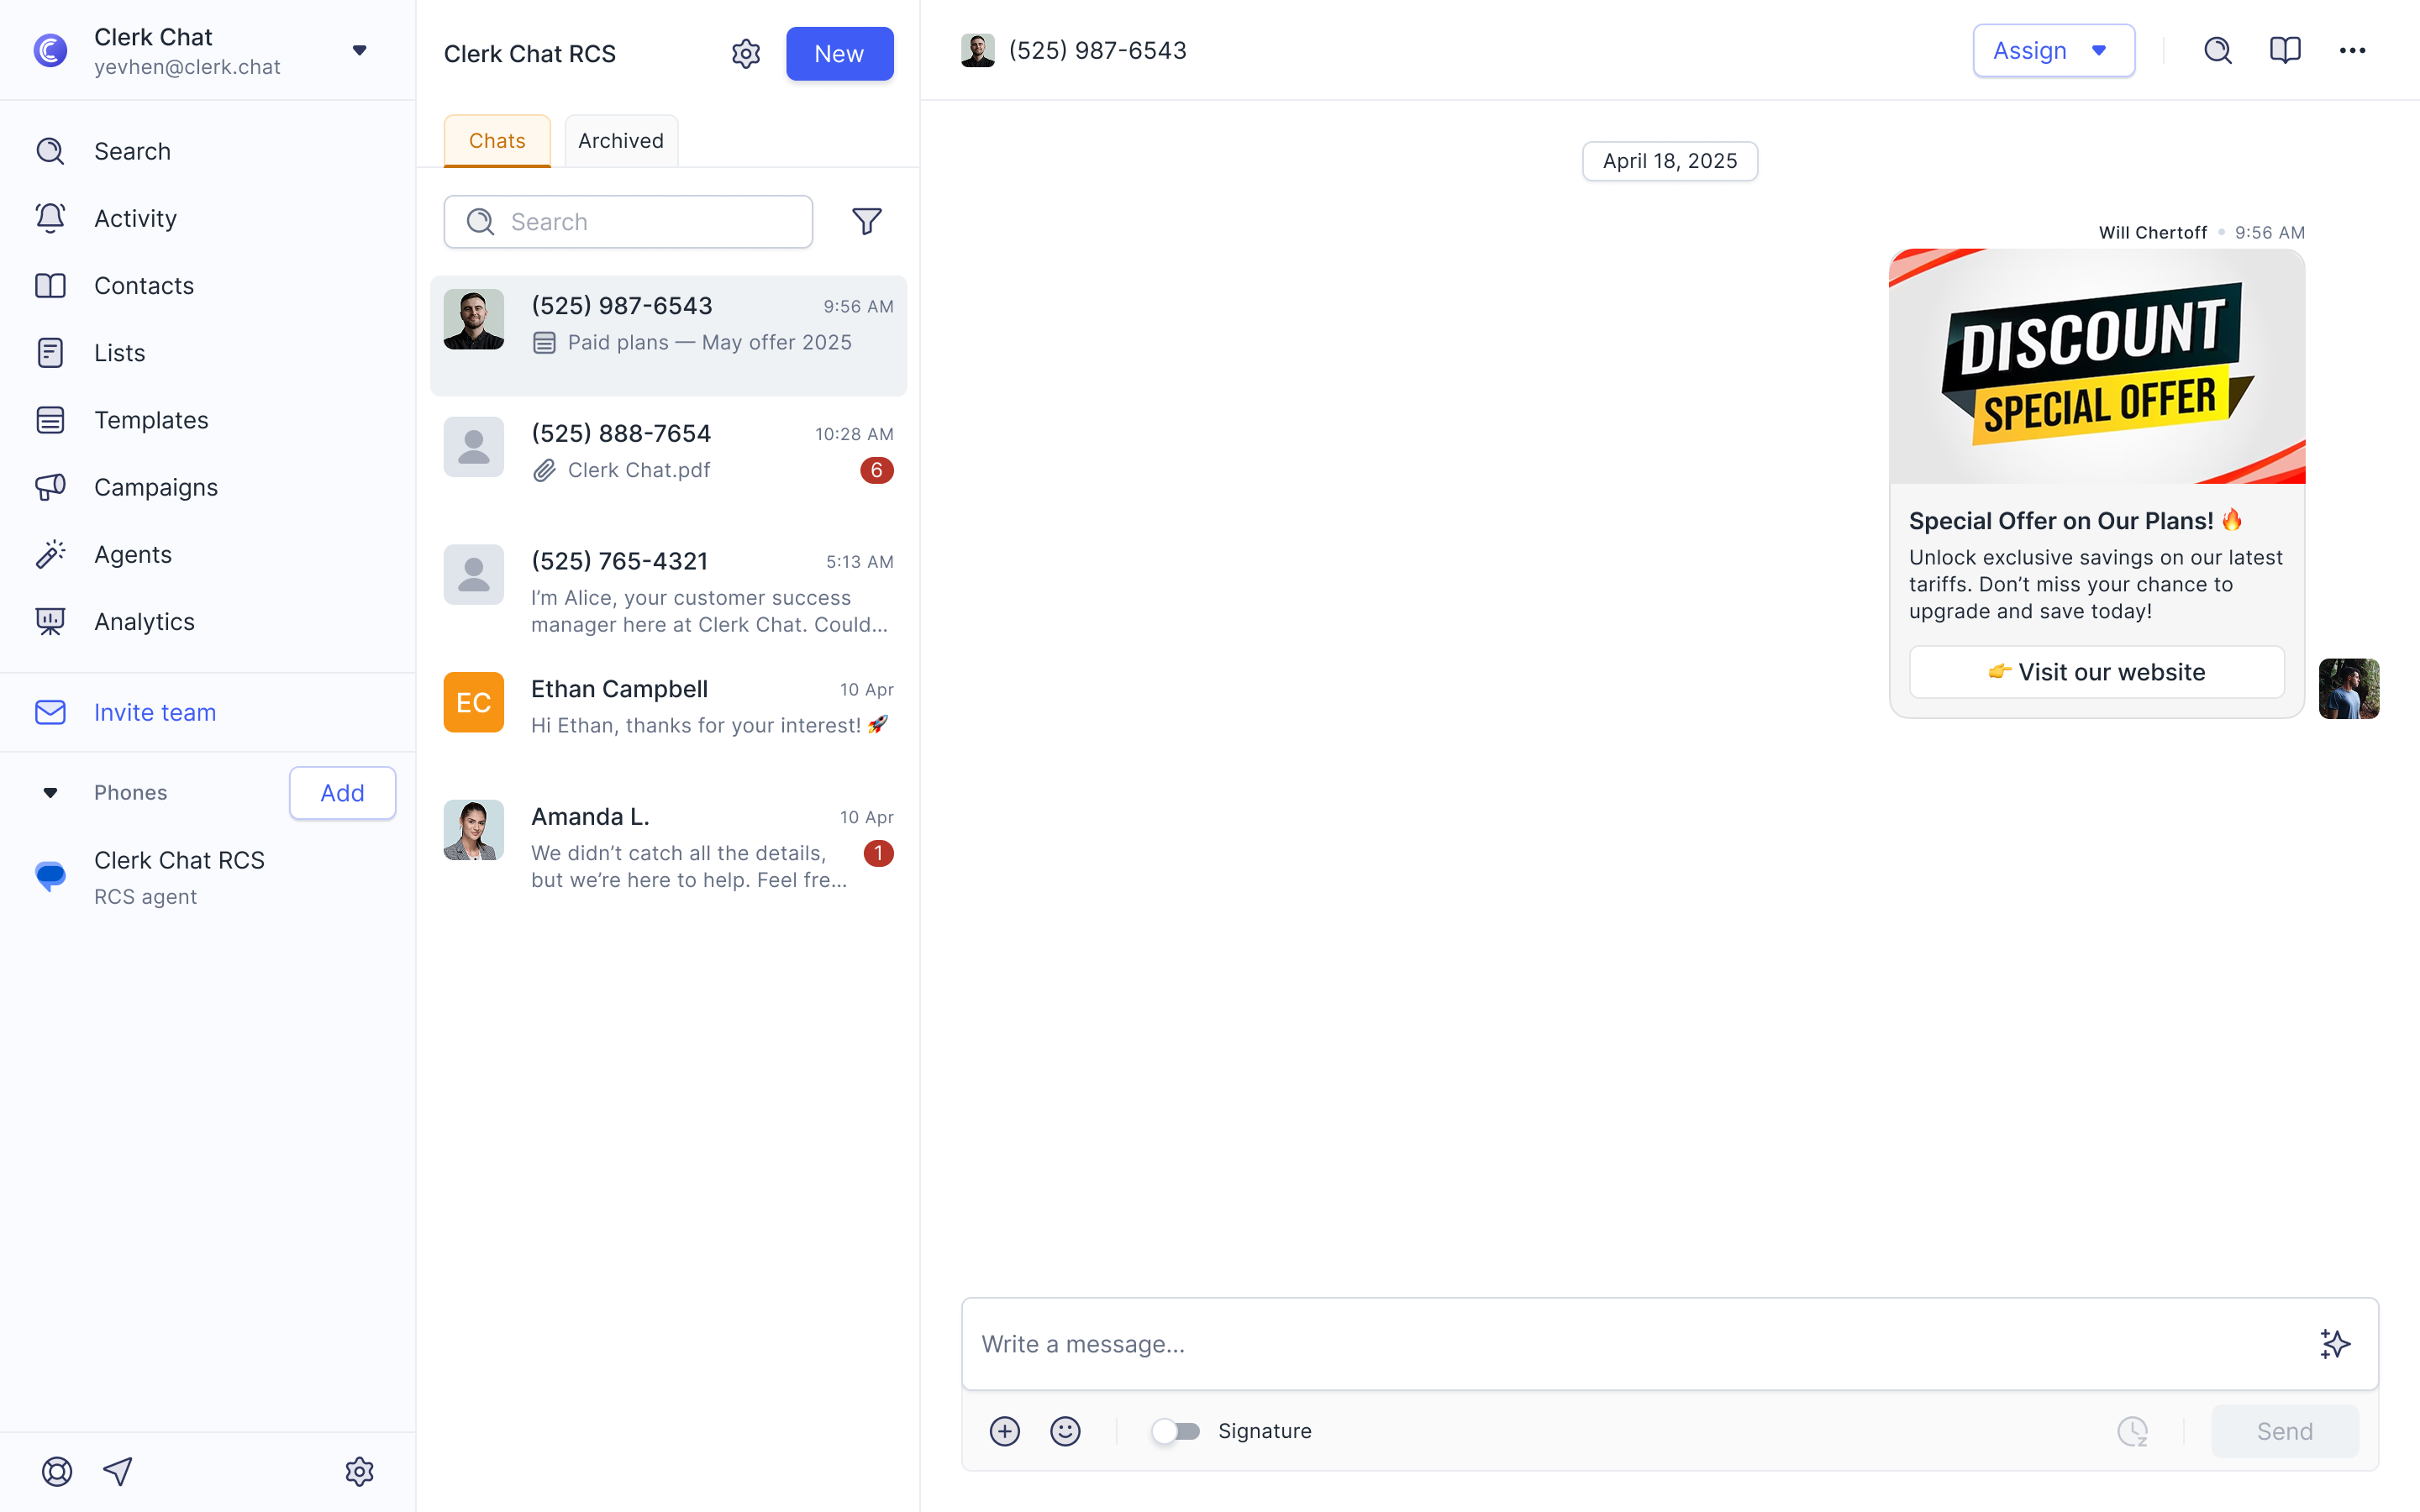Click the AI sparkle compose icon
2420x1512 pixels.
(2334, 1343)
